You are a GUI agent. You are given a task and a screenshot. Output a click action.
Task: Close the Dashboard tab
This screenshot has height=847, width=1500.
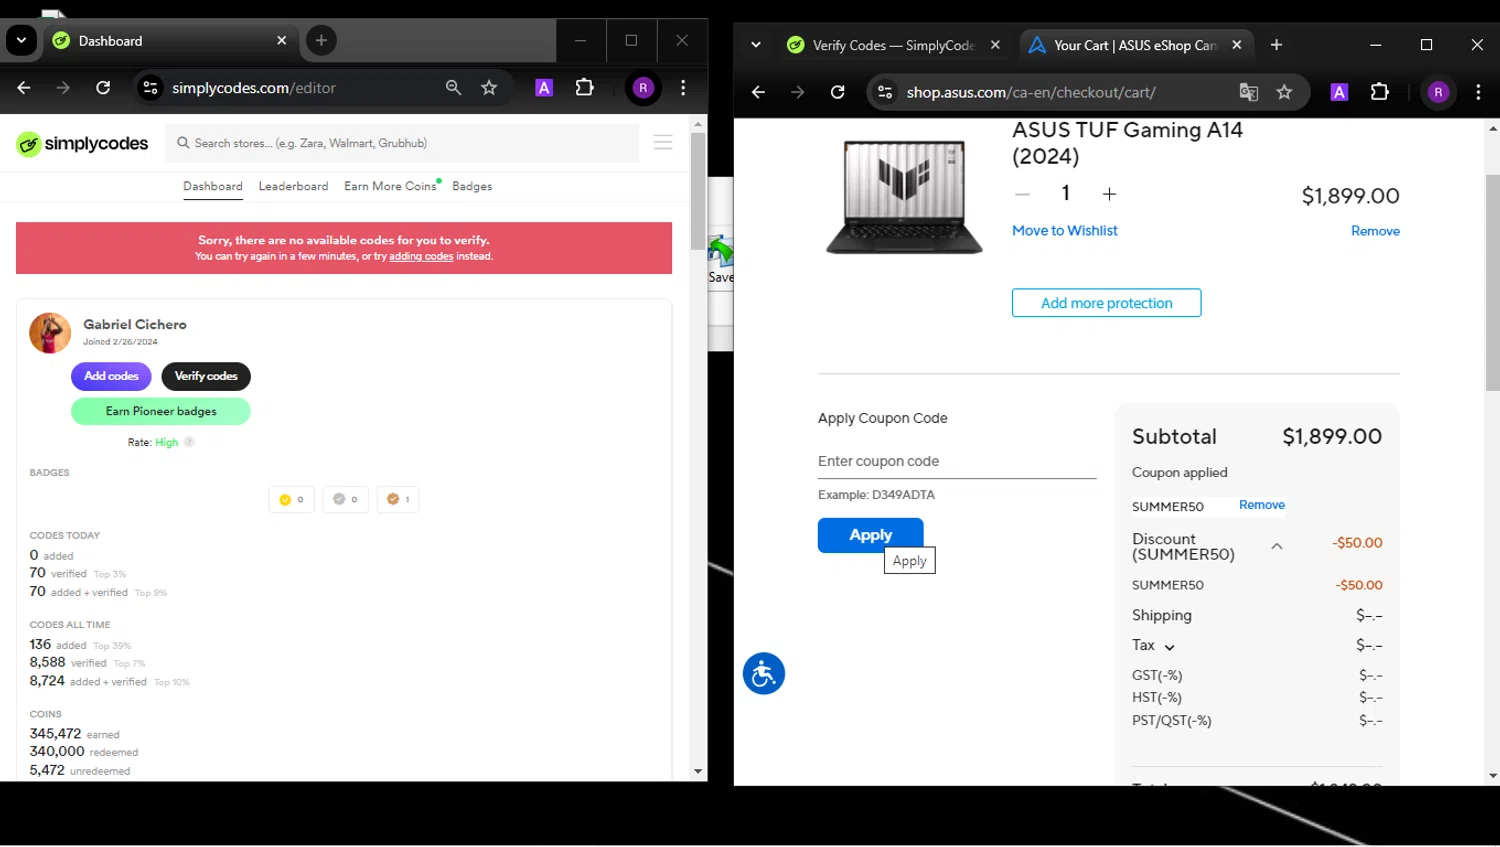pos(282,41)
